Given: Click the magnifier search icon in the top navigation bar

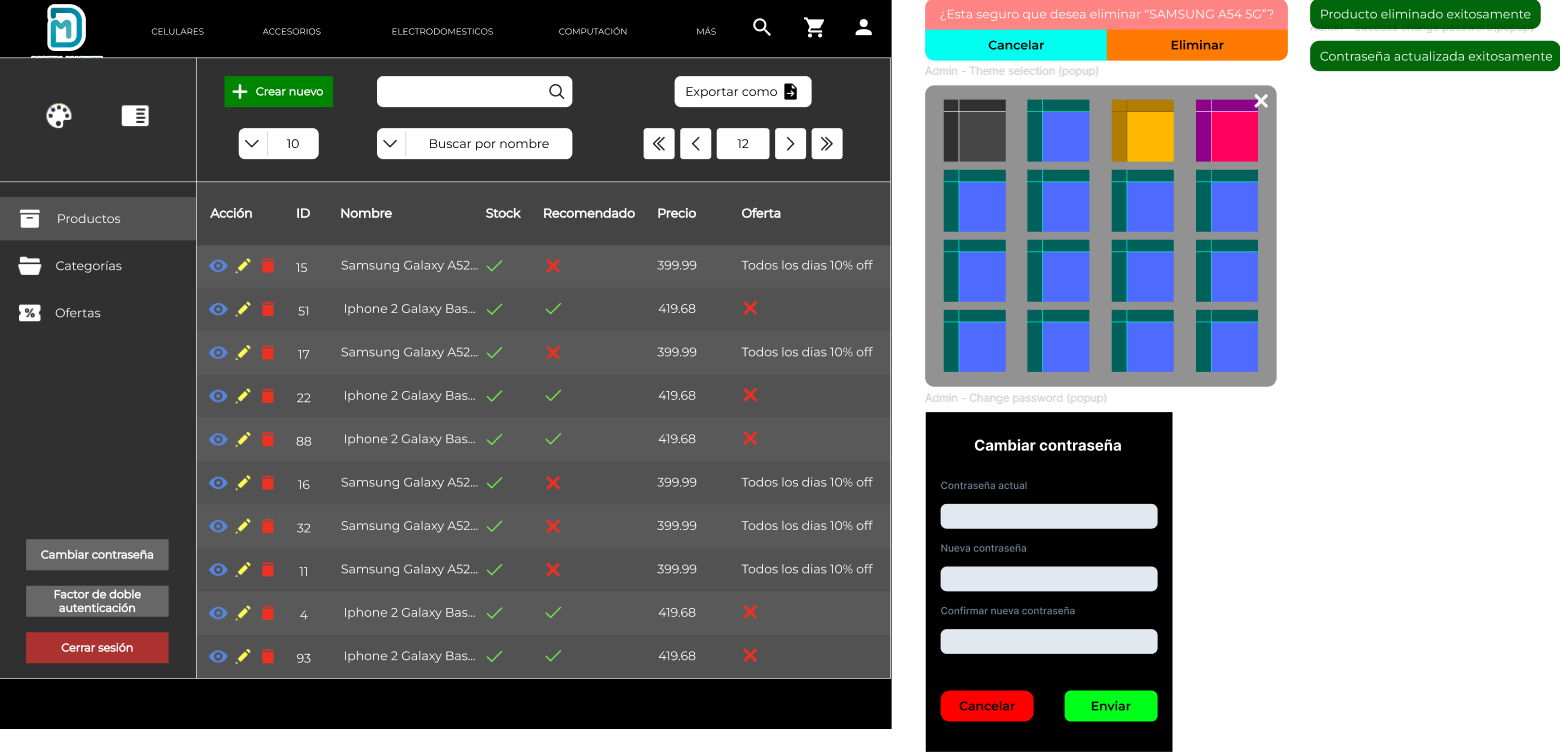Looking at the screenshot, I should point(762,27).
